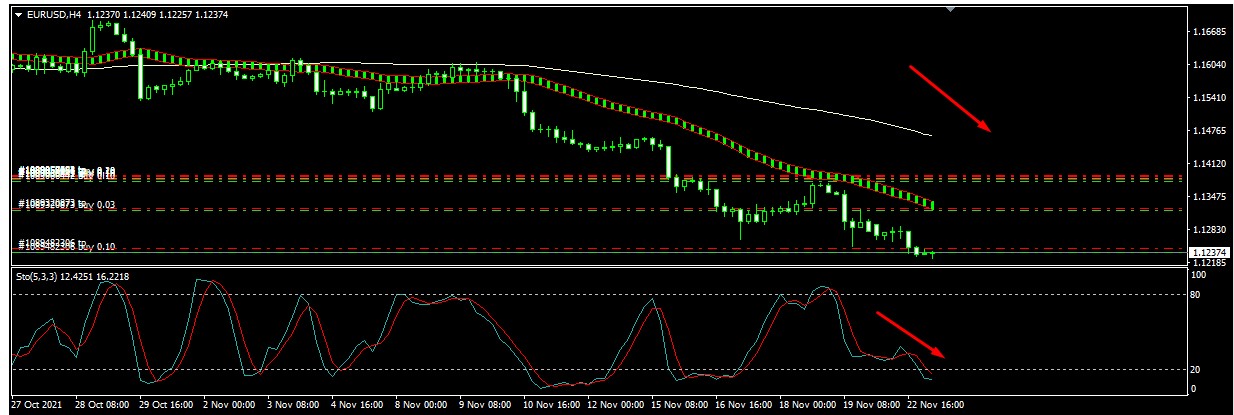Click the 15 Nov 08:00 time label
The image size is (1234, 415).
[679, 406]
